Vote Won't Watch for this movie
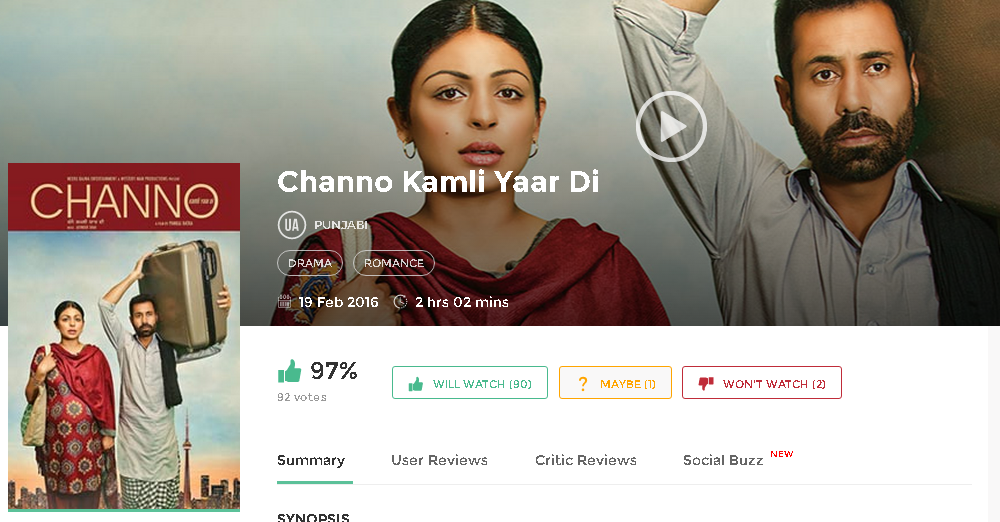This screenshot has width=1000, height=522. point(762,383)
